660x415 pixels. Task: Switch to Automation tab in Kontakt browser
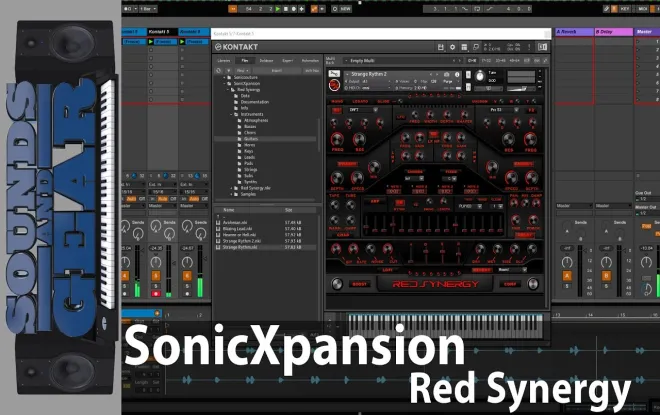(x=310, y=61)
